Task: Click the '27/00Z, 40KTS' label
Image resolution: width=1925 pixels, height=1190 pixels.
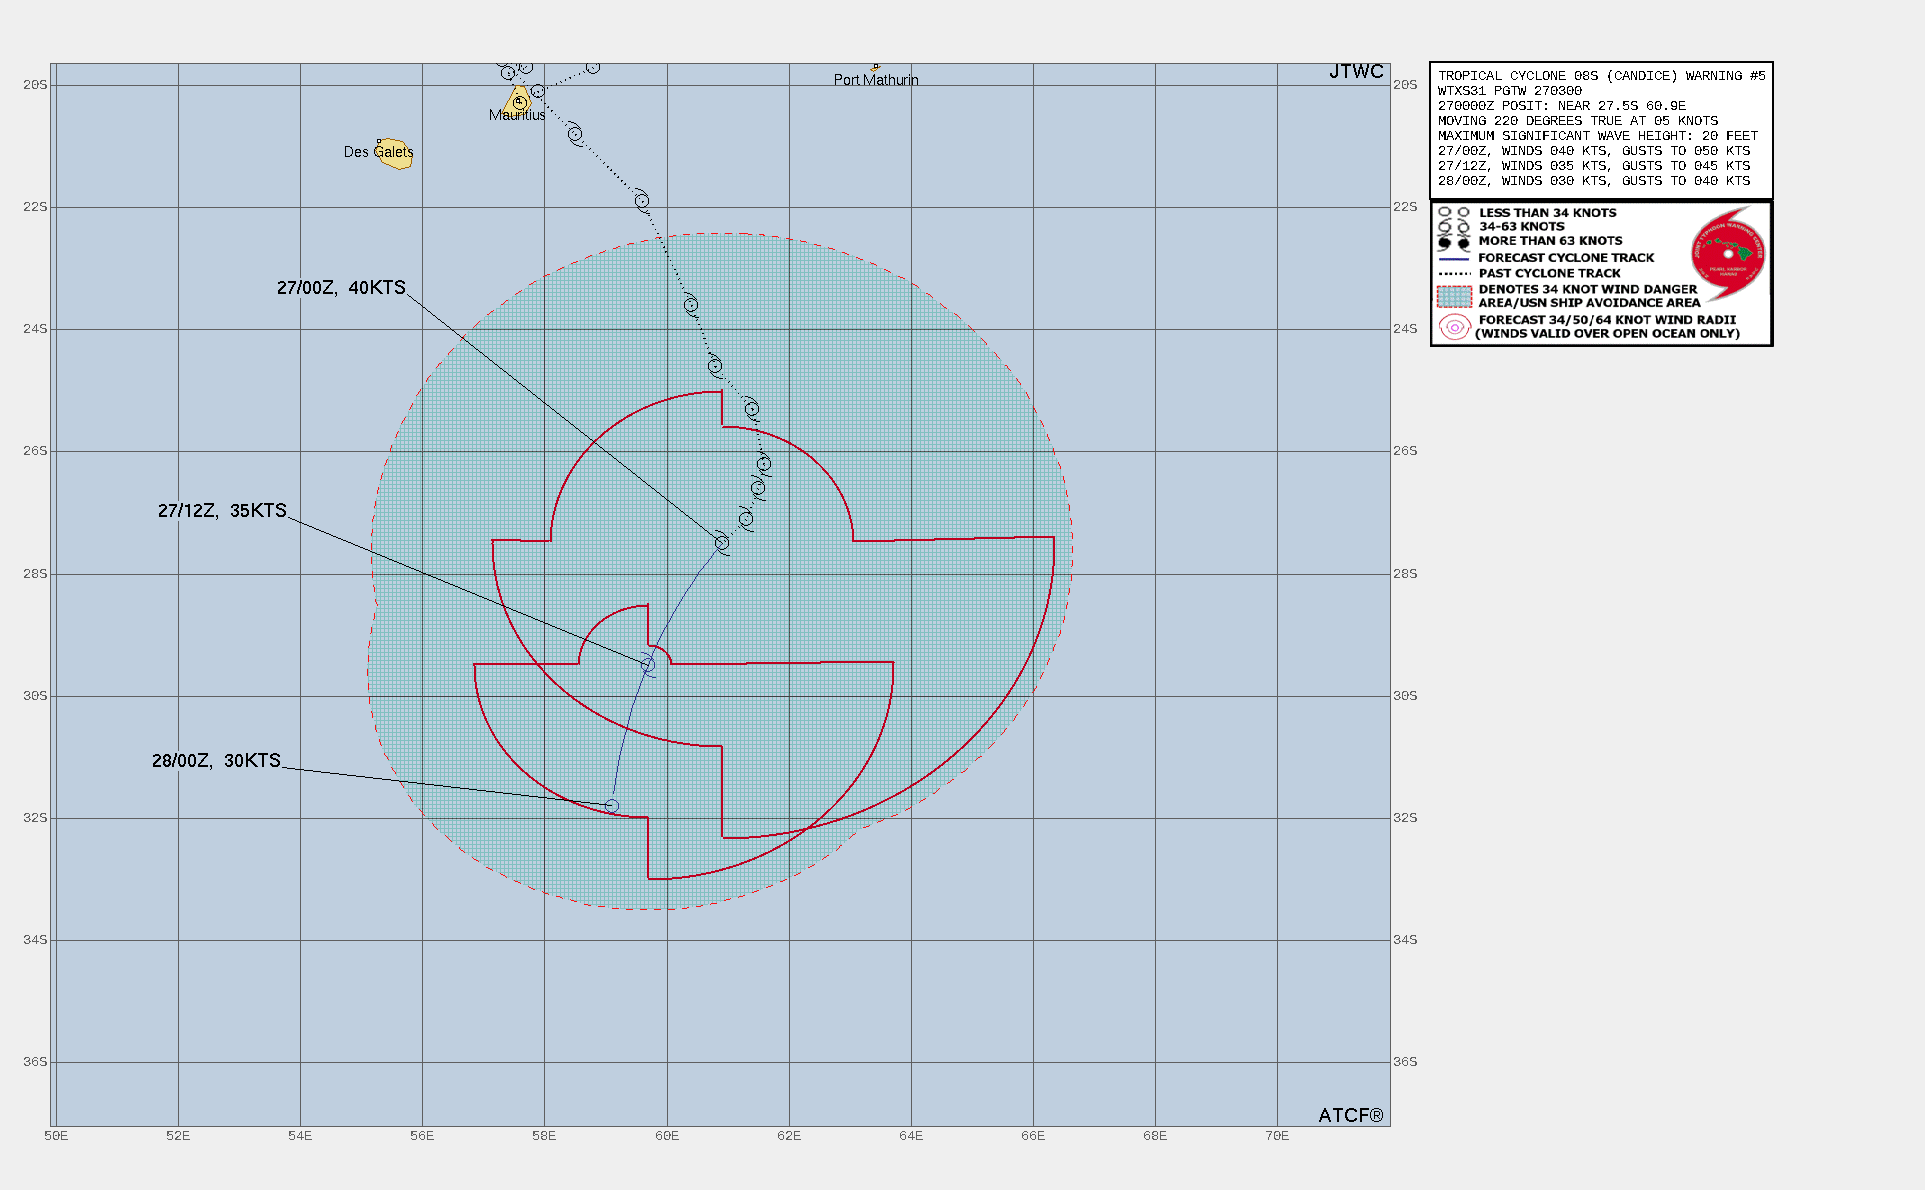Action: tap(341, 288)
